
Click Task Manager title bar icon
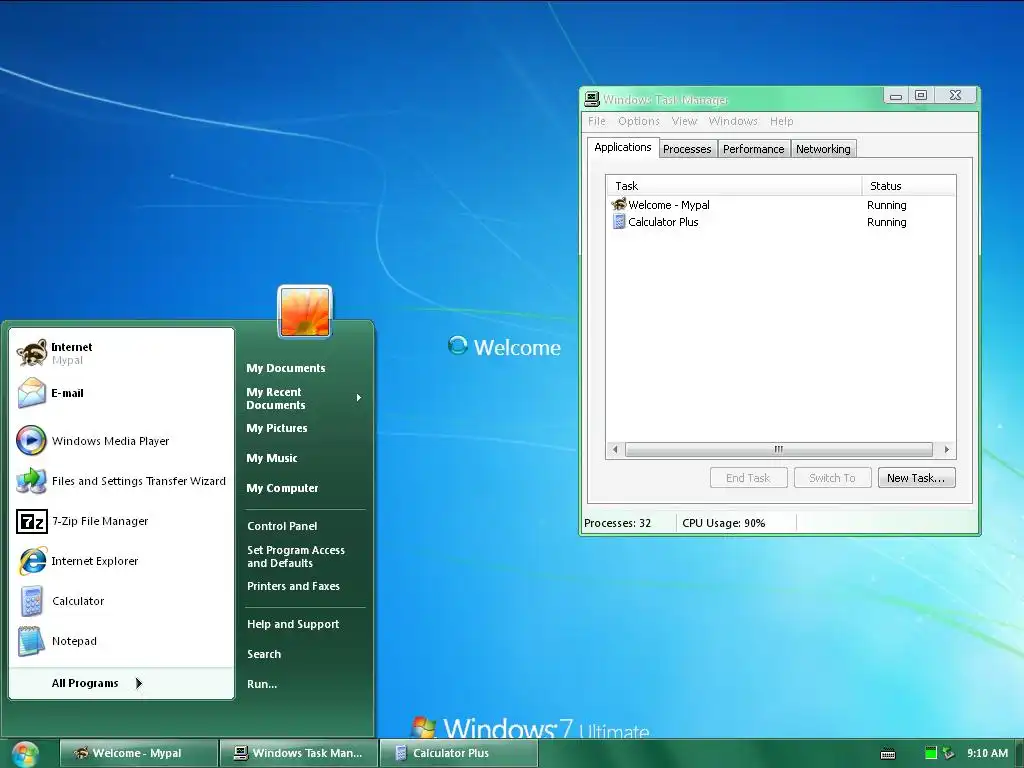tap(592, 99)
